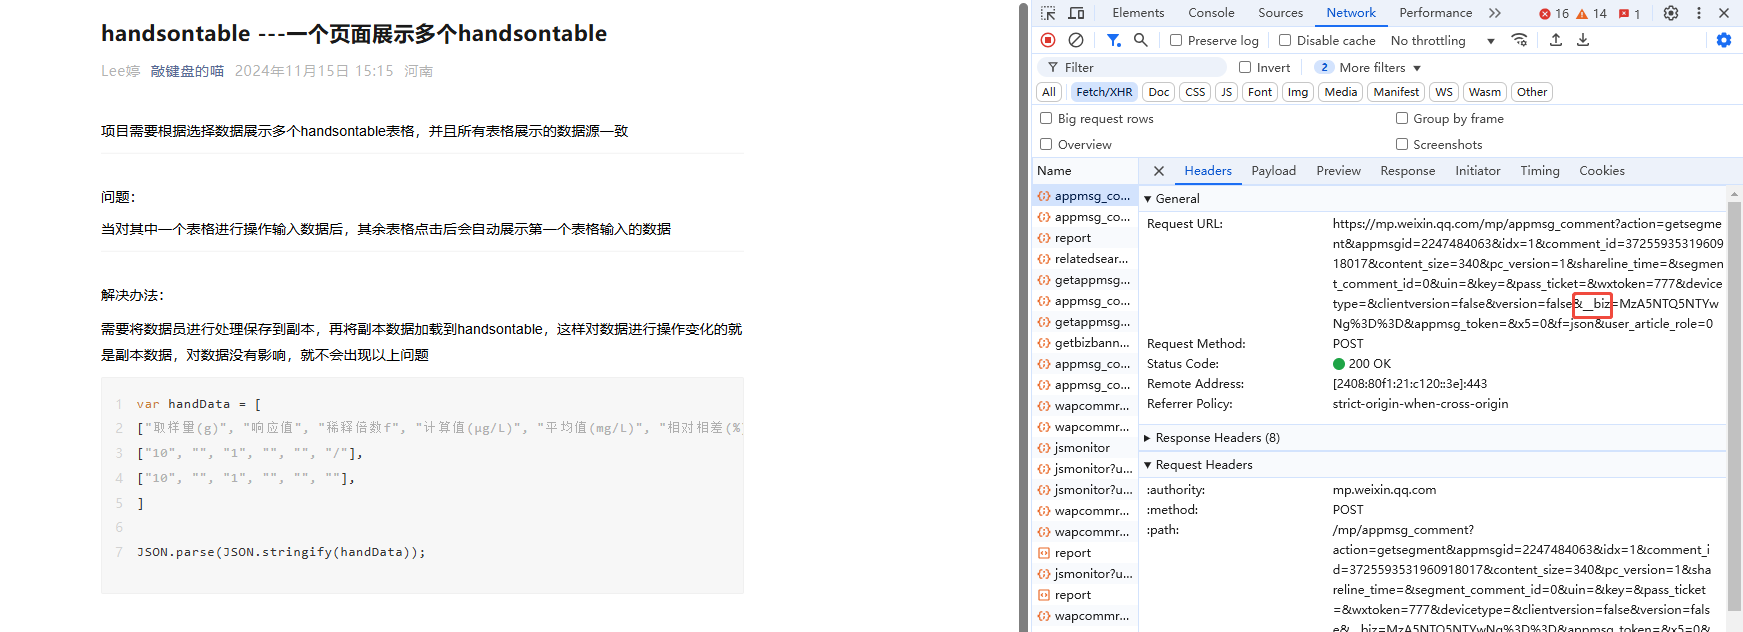Click the 14 warnings counter
Screen dimensions: 1743x632
tap(1591, 13)
